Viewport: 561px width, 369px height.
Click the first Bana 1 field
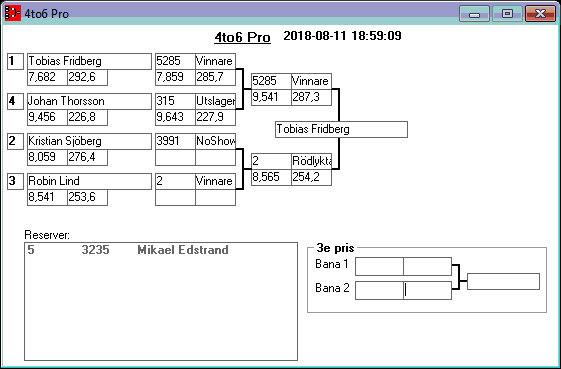click(x=379, y=266)
